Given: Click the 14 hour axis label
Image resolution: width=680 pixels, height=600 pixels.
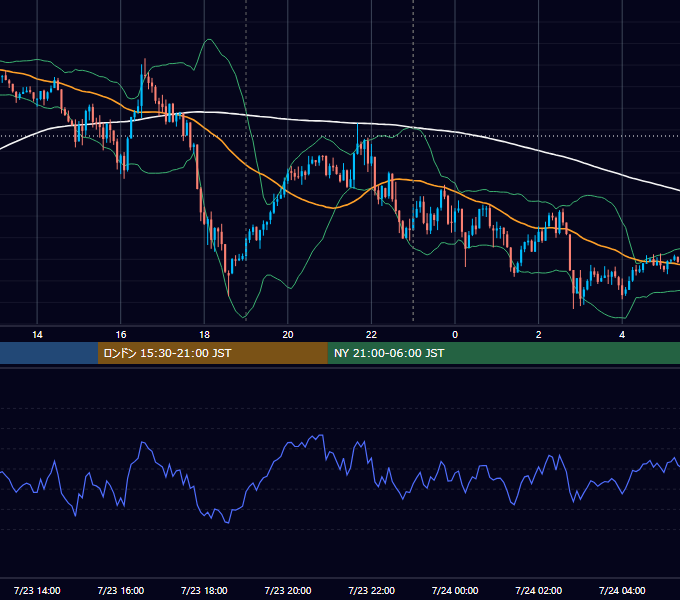Looking at the screenshot, I should 37,335.
